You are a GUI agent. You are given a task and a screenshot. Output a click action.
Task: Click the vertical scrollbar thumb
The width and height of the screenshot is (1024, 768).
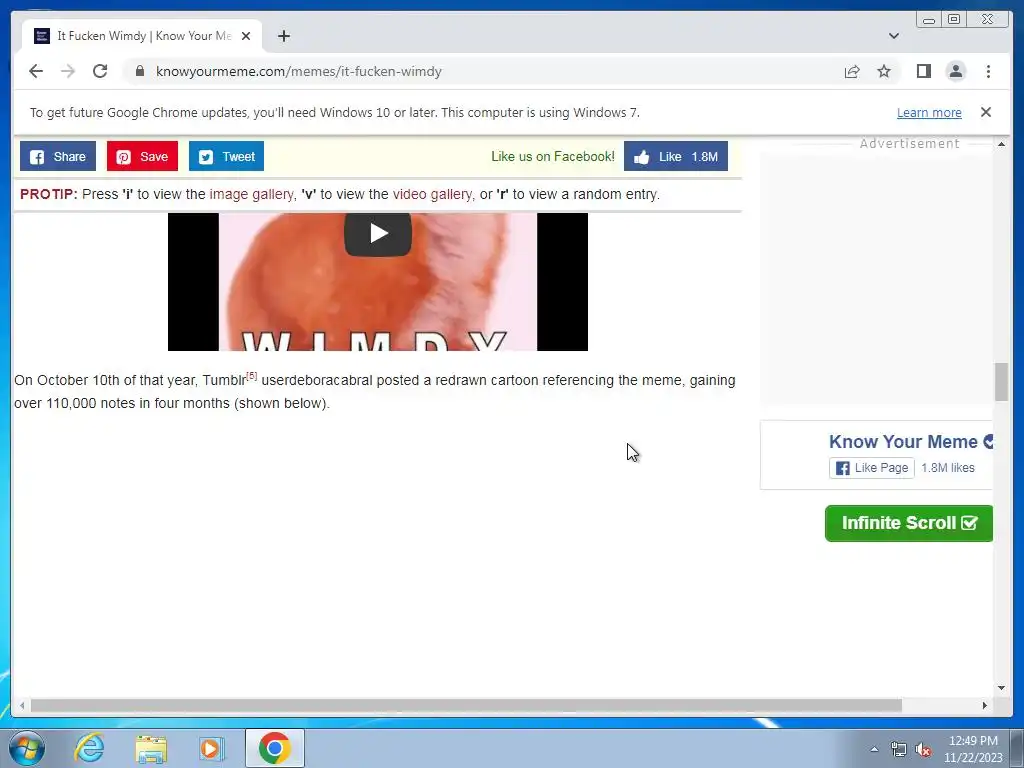point(1000,381)
